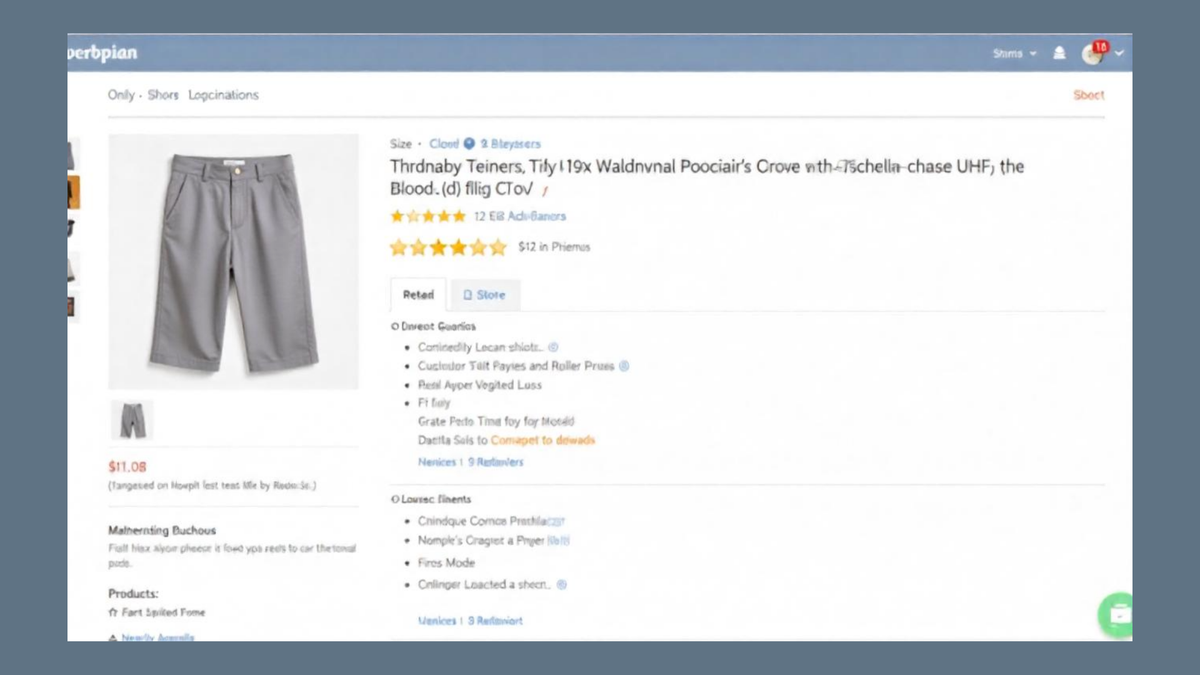Open the Comapet to ddwads link
Image resolution: width=1200 pixels, height=675 pixels.
tap(543, 440)
